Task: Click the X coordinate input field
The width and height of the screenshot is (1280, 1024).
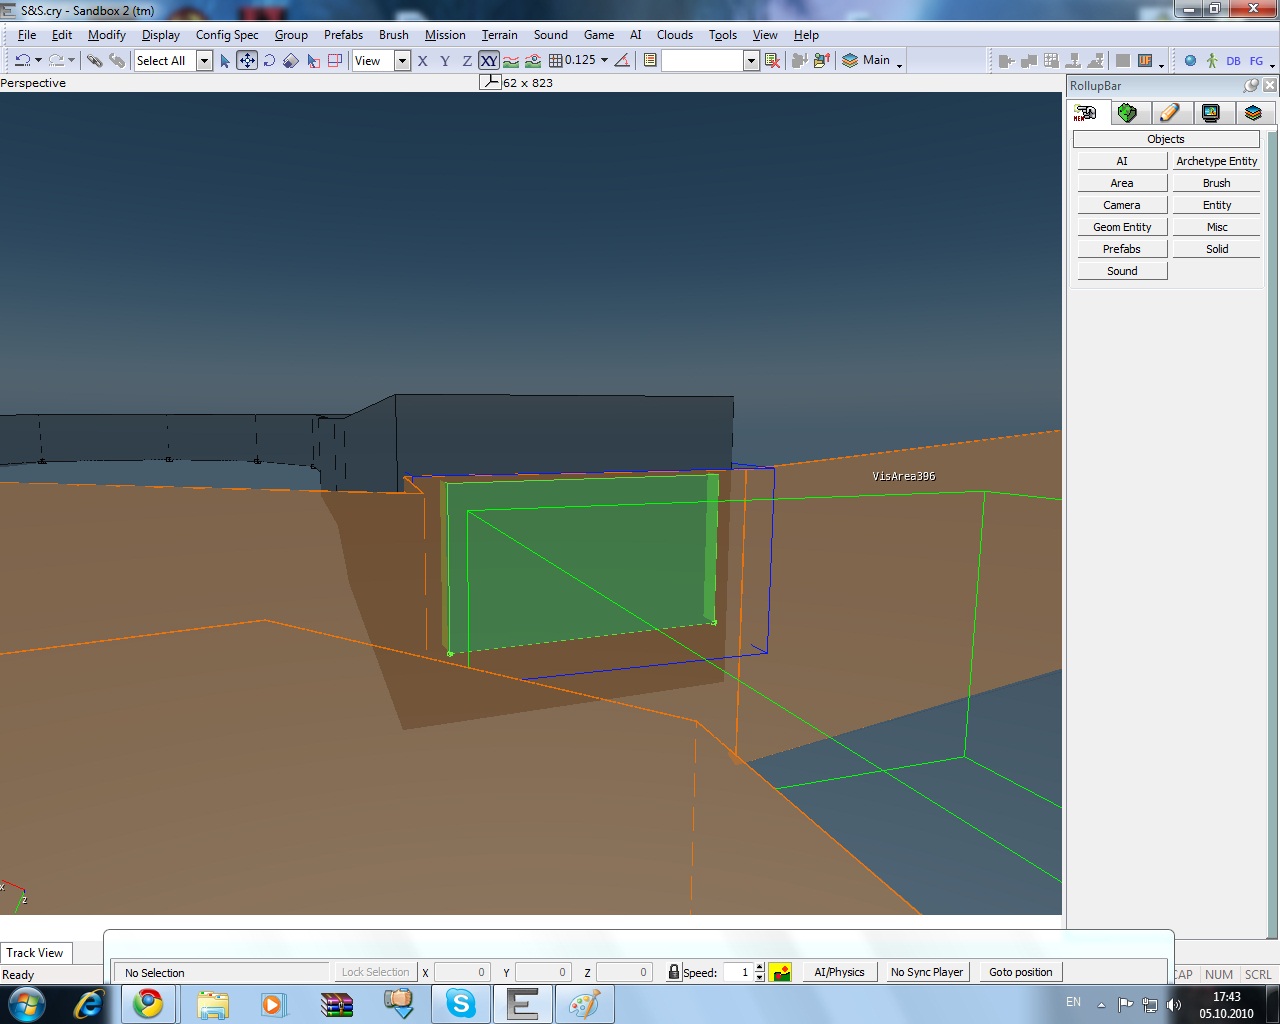Action: pyautogui.click(x=462, y=972)
